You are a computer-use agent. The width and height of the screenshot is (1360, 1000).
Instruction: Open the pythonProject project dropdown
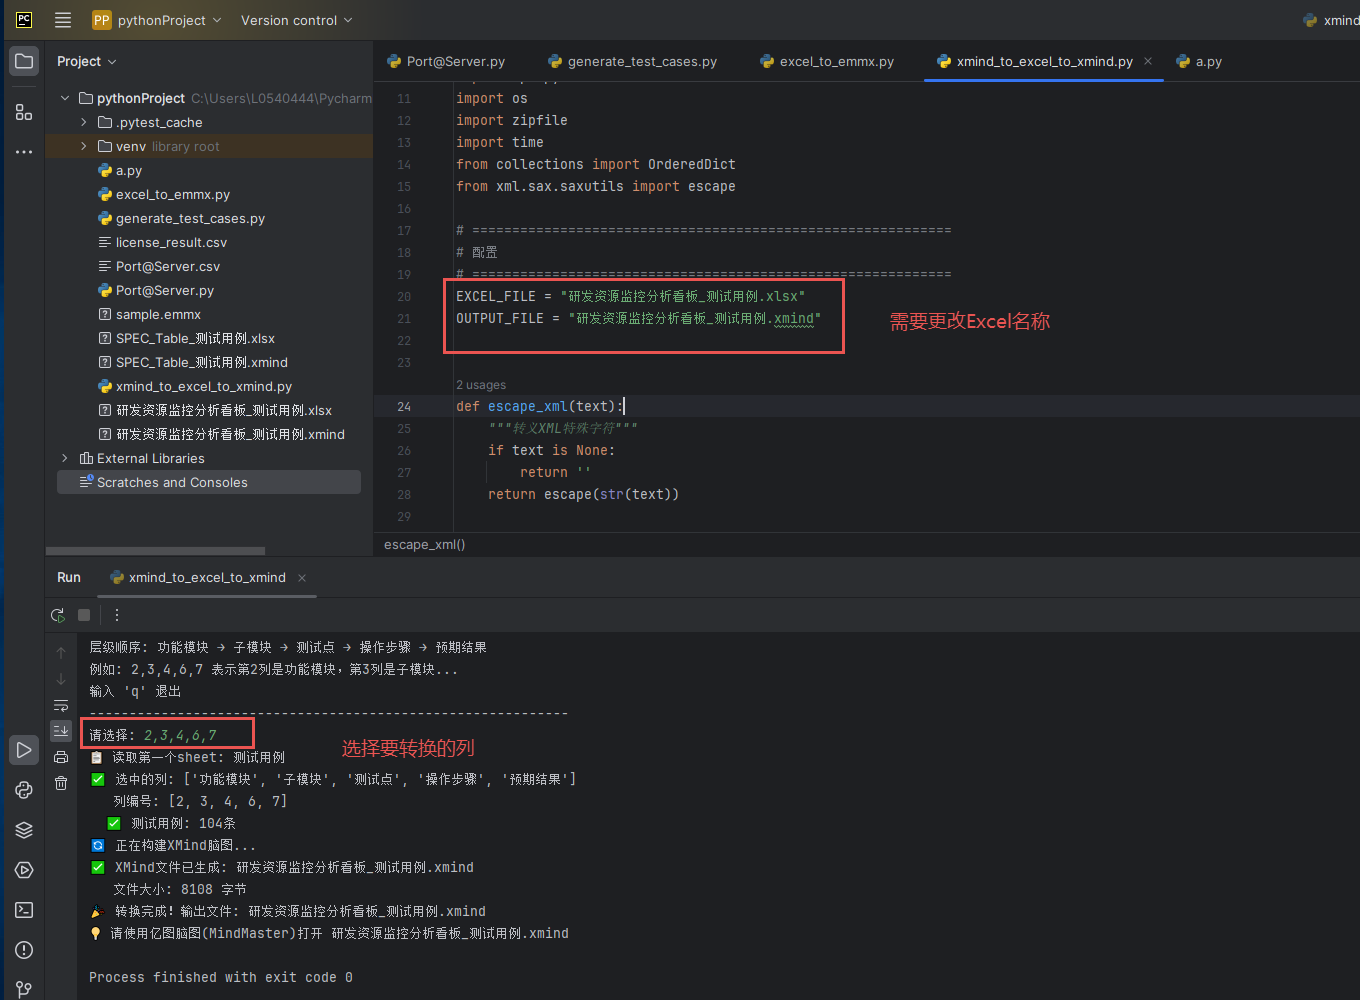[x=157, y=20]
